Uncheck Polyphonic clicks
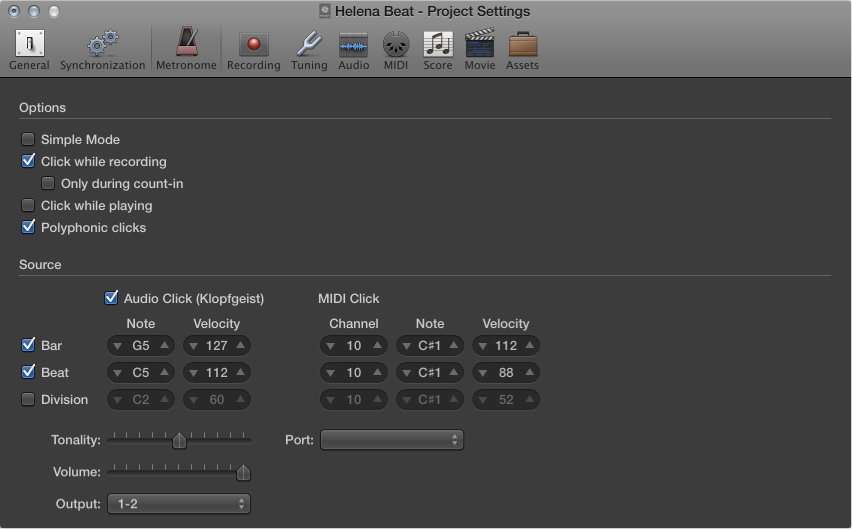The height and width of the screenshot is (530, 852). [x=28, y=227]
